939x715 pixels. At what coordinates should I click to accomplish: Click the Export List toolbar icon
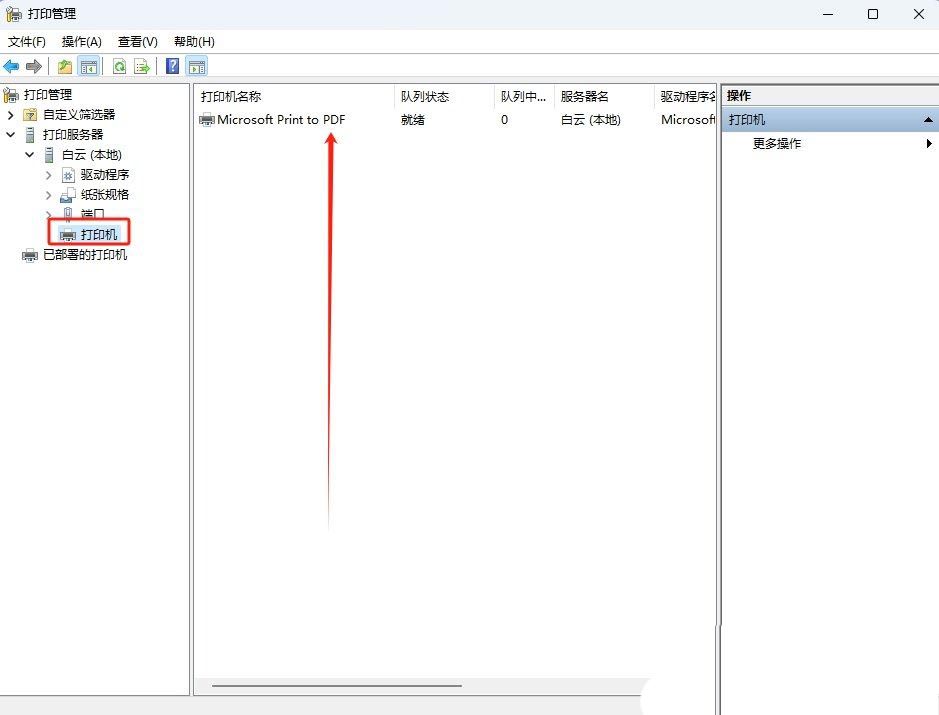pyautogui.click(x=142, y=66)
